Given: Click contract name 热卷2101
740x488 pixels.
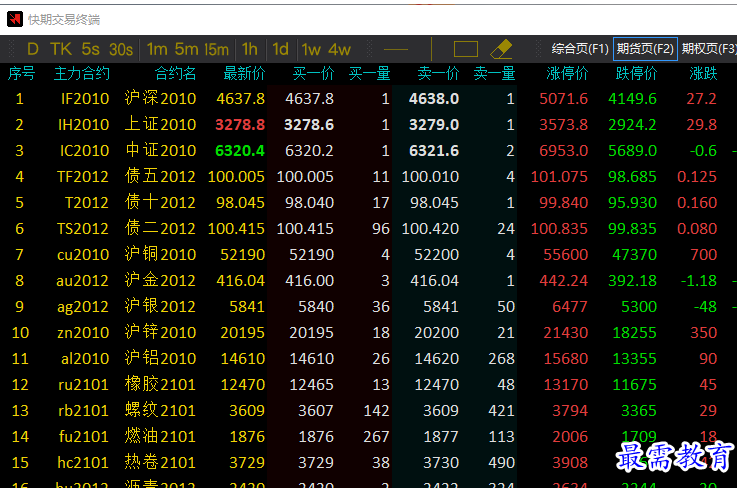Looking at the screenshot, I should click(x=160, y=462).
